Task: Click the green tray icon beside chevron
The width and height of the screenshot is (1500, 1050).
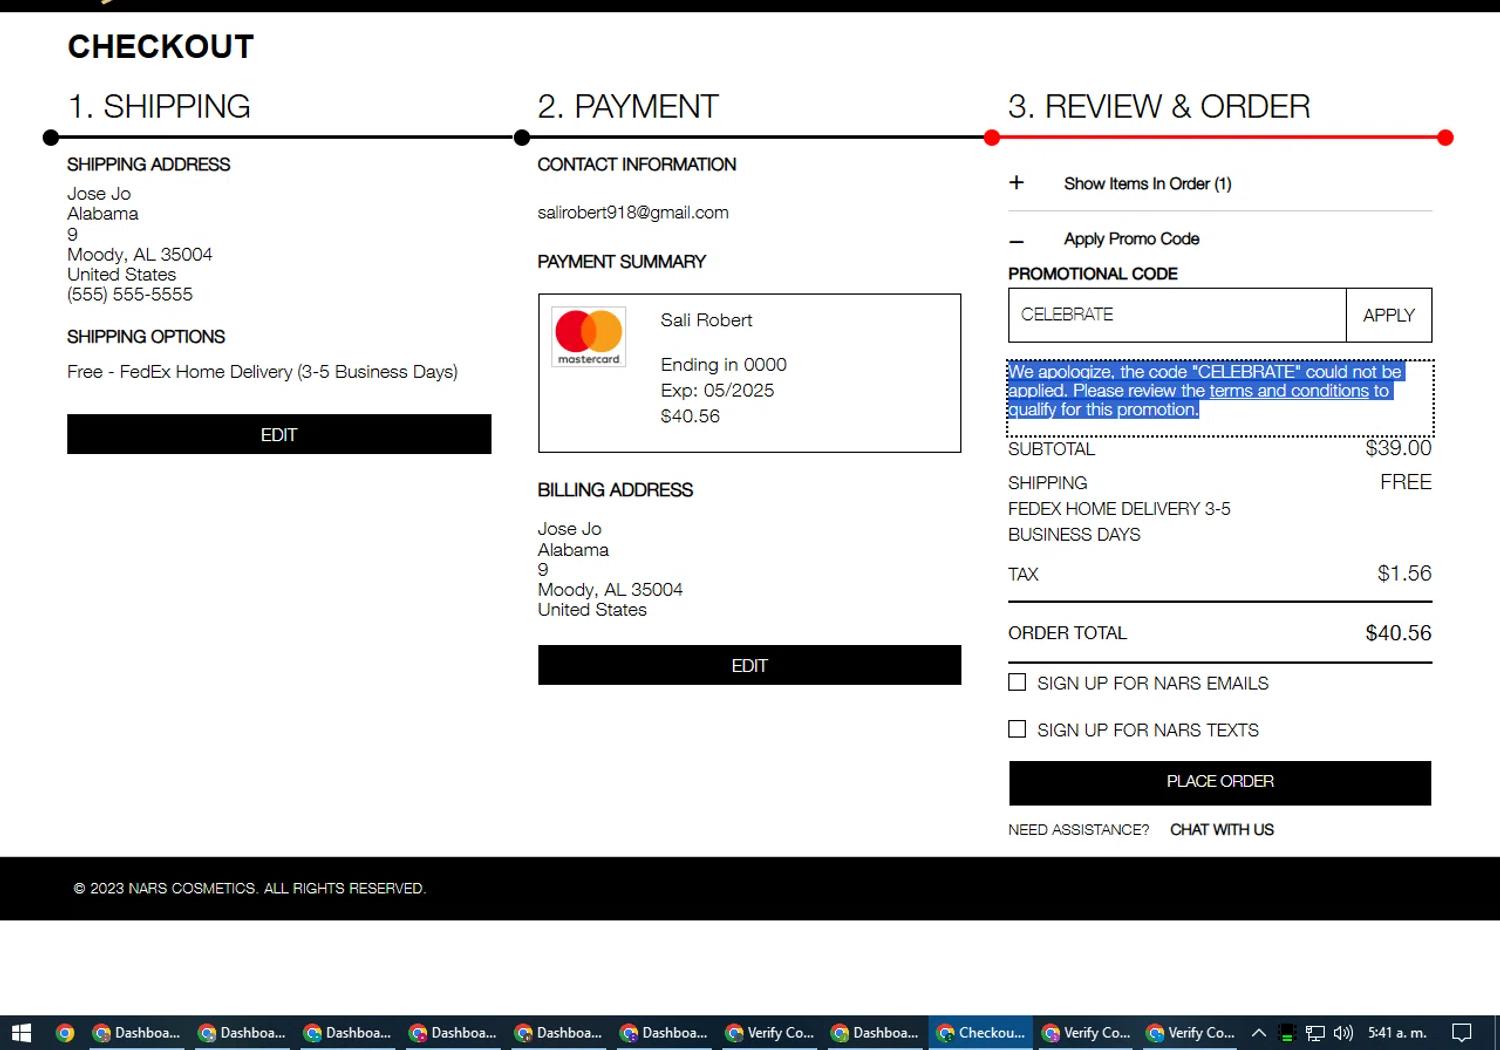Action: (x=1287, y=1033)
